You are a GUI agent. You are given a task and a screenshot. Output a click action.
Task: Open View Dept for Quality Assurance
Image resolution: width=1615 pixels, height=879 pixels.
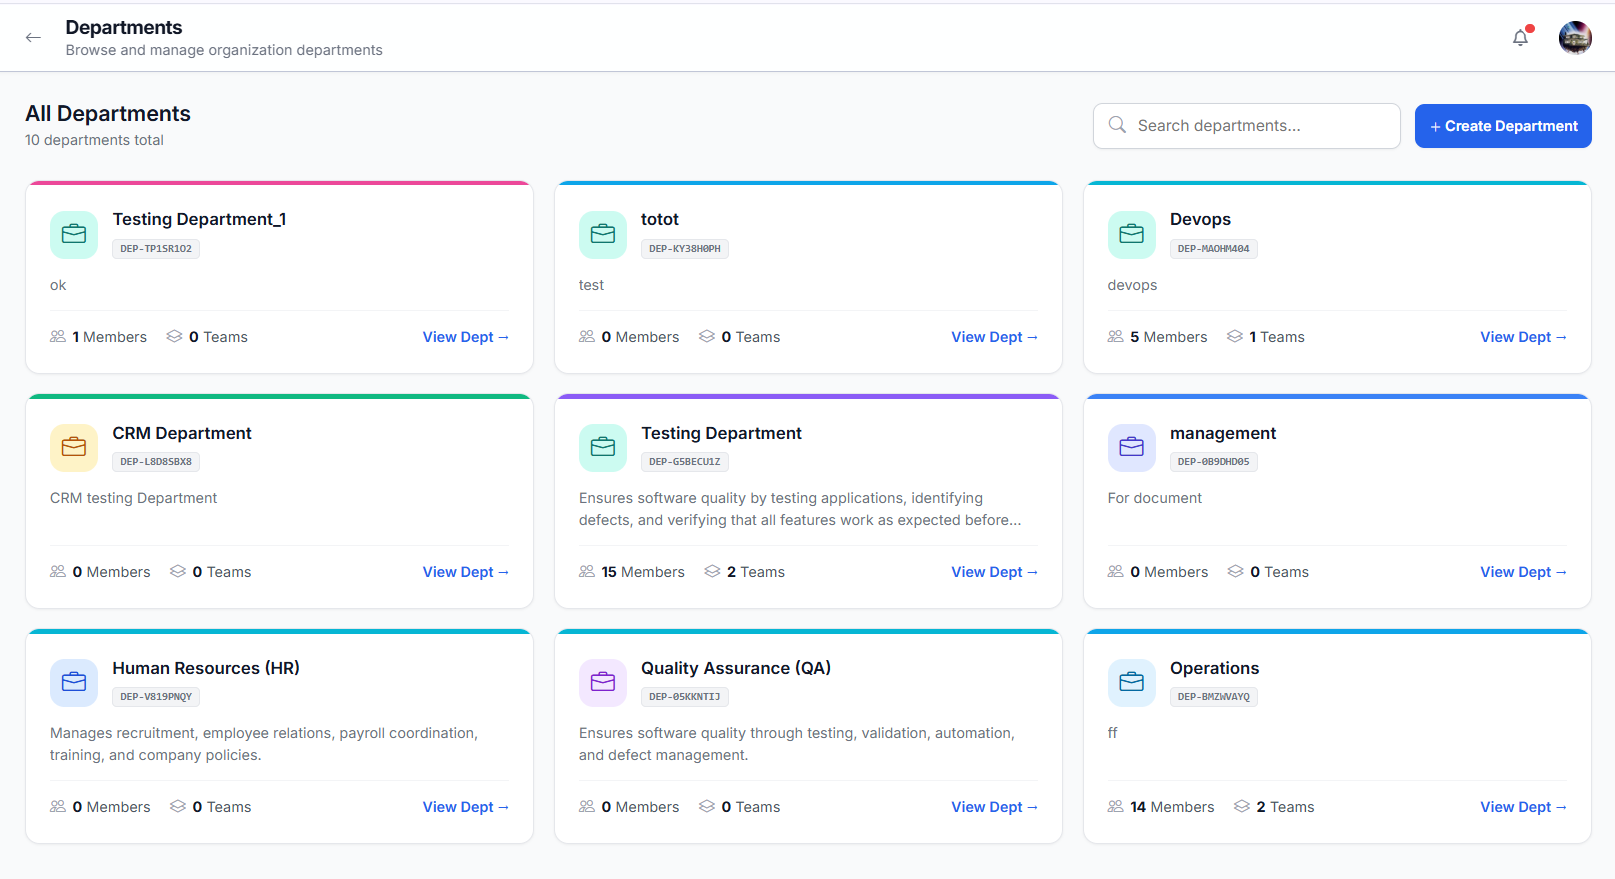[x=995, y=807]
